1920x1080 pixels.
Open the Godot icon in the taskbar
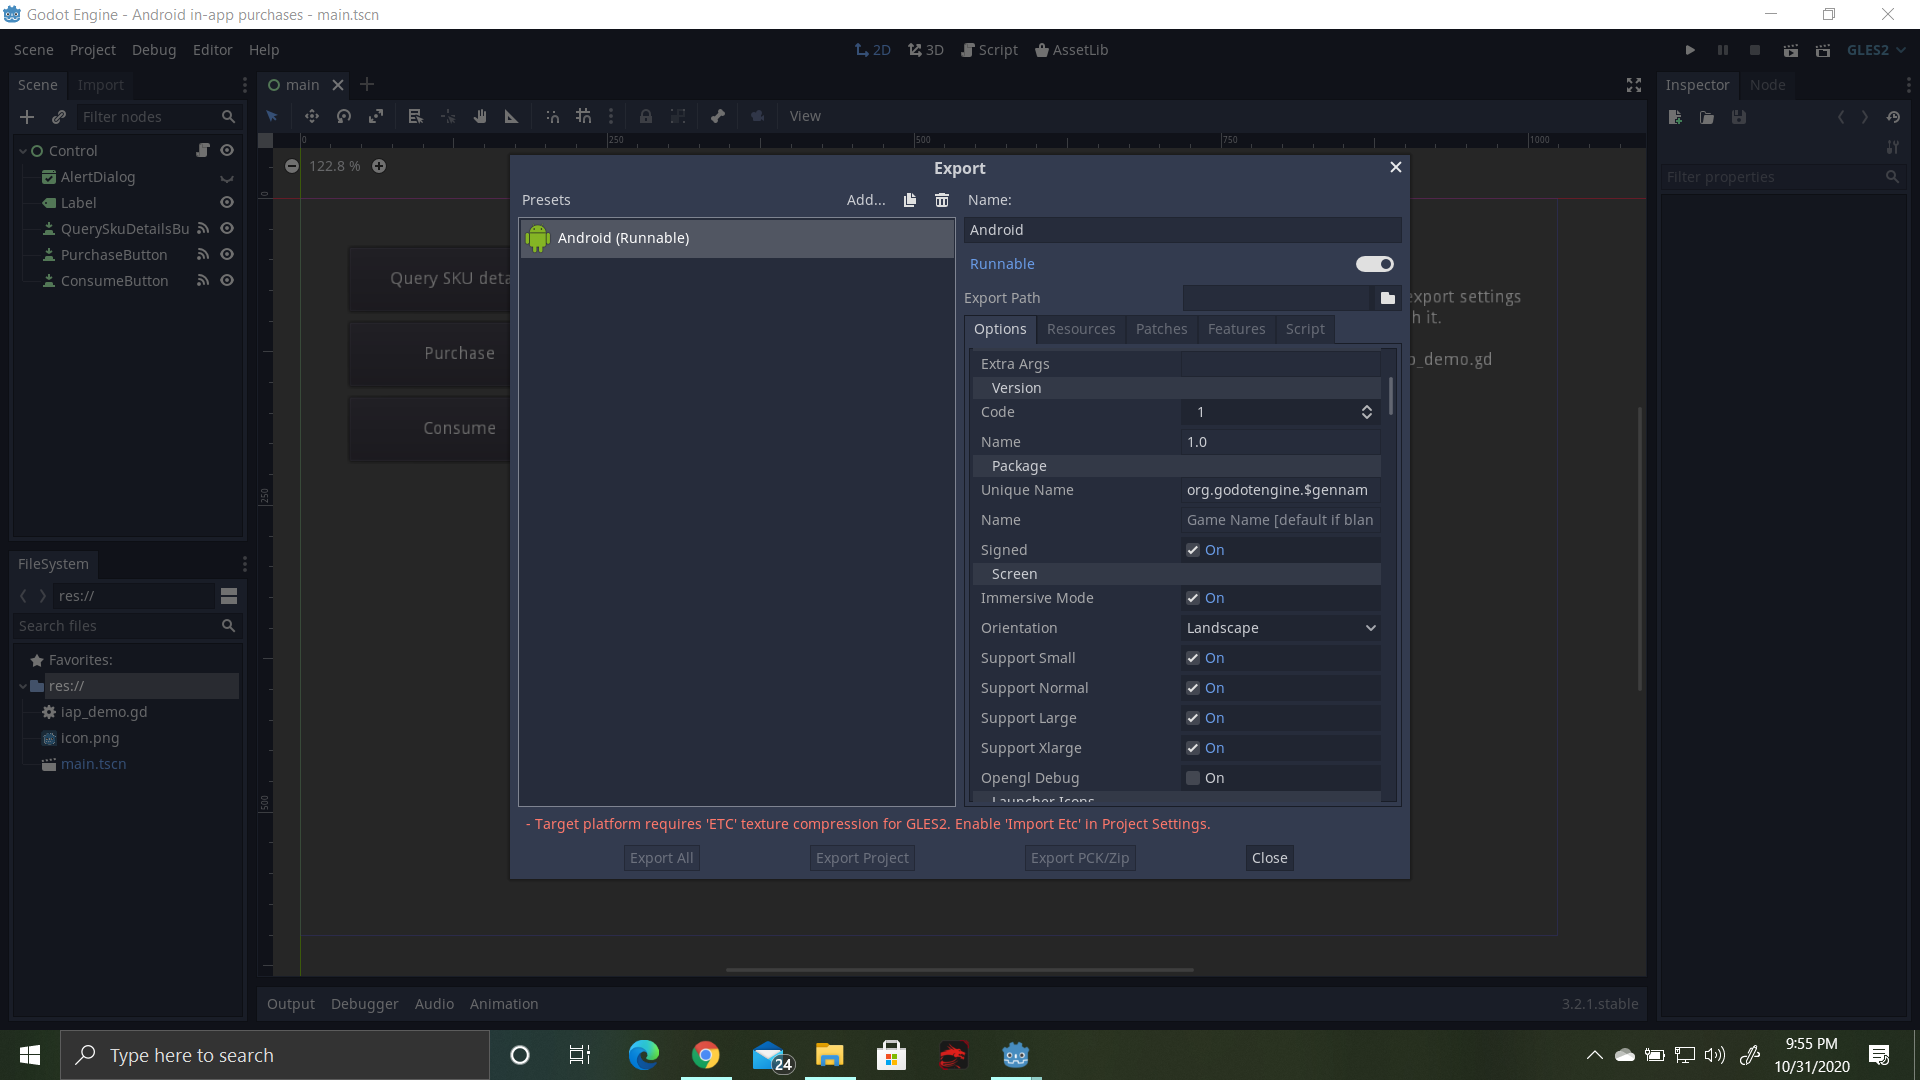point(1016,1055)
